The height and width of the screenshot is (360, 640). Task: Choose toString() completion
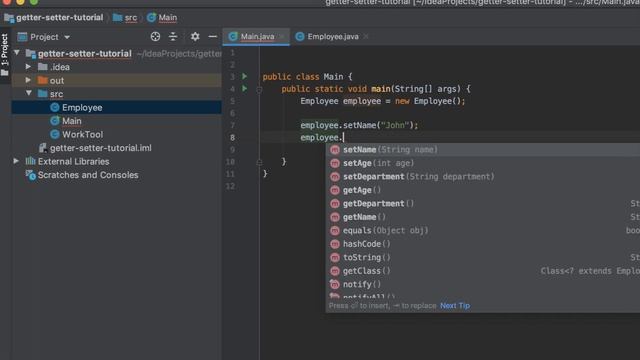483,257
